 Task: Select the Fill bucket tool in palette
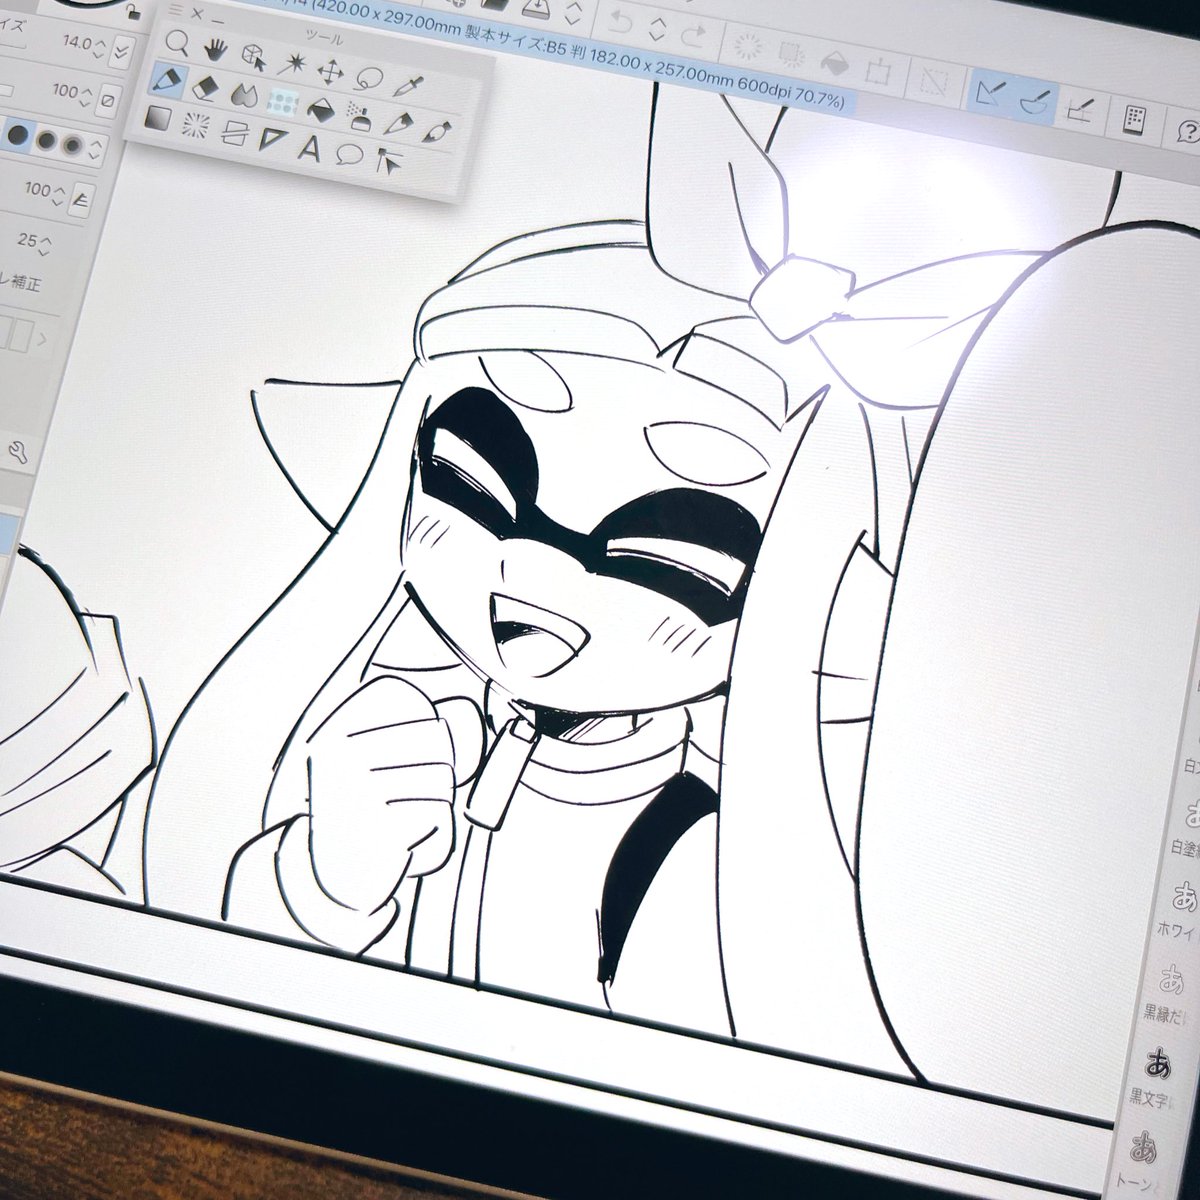[x=322, y=109]
